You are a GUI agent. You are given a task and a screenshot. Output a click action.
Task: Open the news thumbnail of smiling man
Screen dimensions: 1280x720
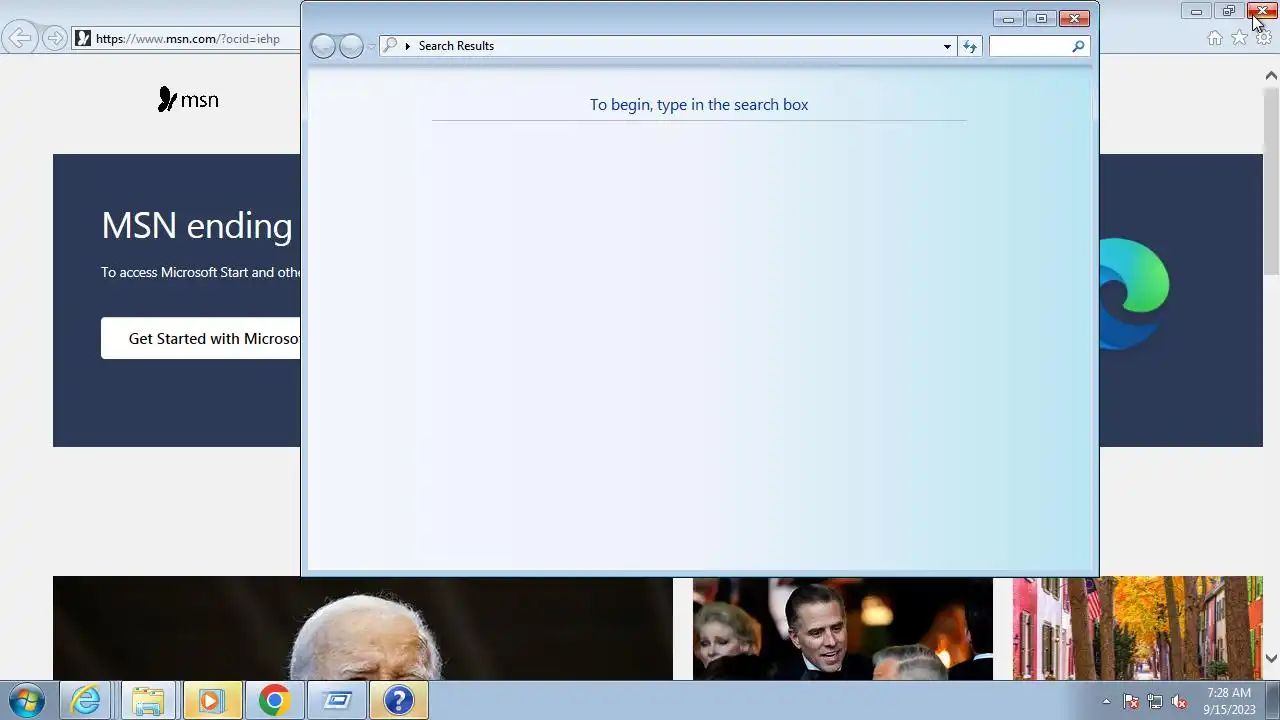(x=843, y=628)
